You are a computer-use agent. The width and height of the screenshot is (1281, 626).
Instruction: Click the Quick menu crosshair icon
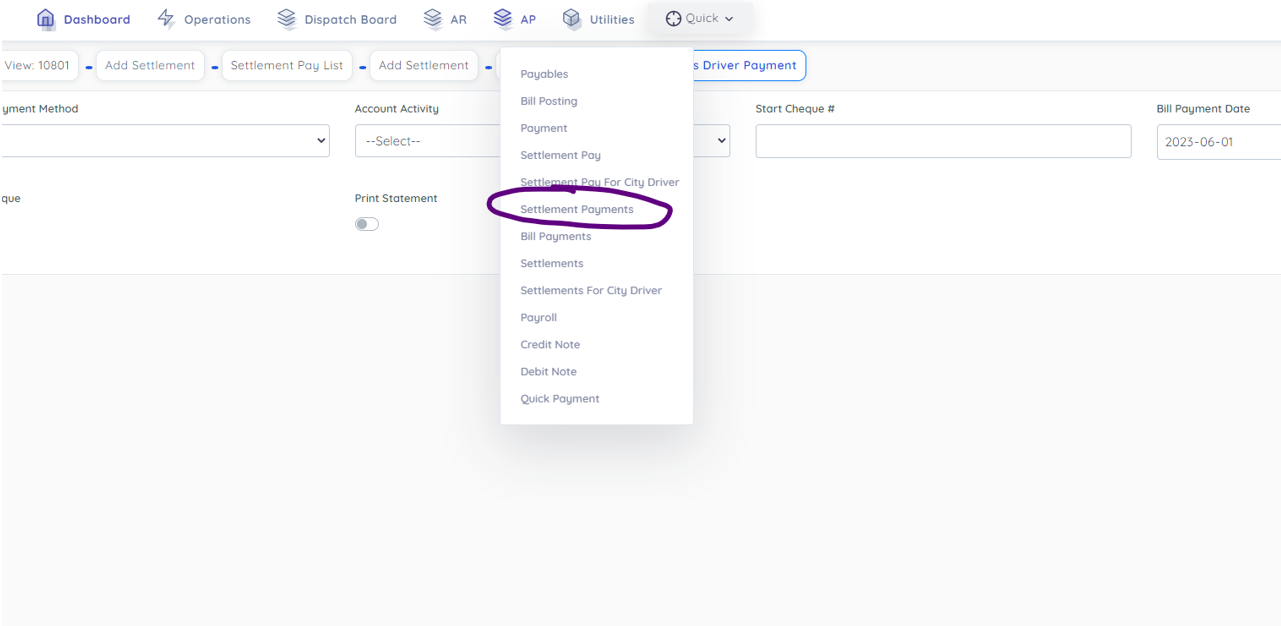673,19
